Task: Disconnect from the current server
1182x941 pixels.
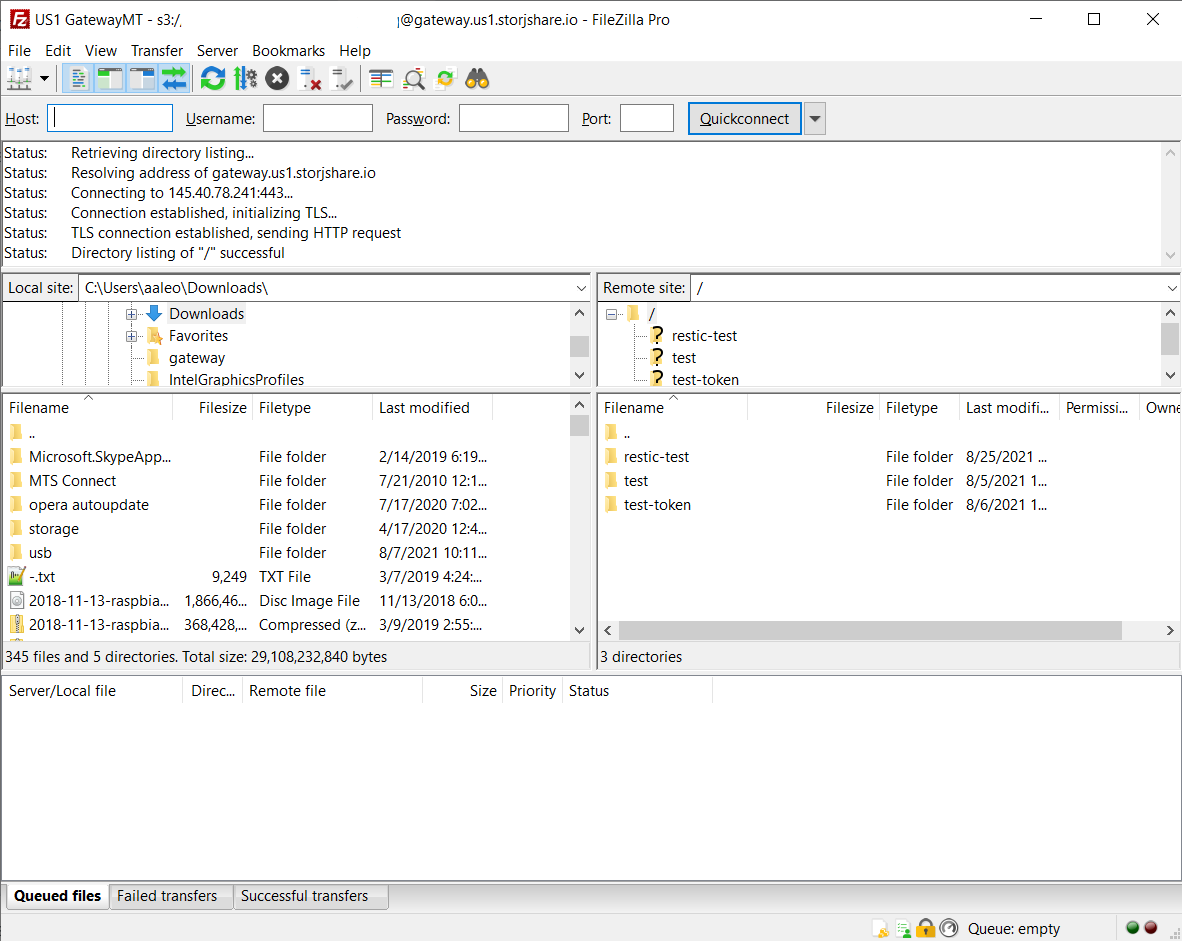Action: point(310,78)
